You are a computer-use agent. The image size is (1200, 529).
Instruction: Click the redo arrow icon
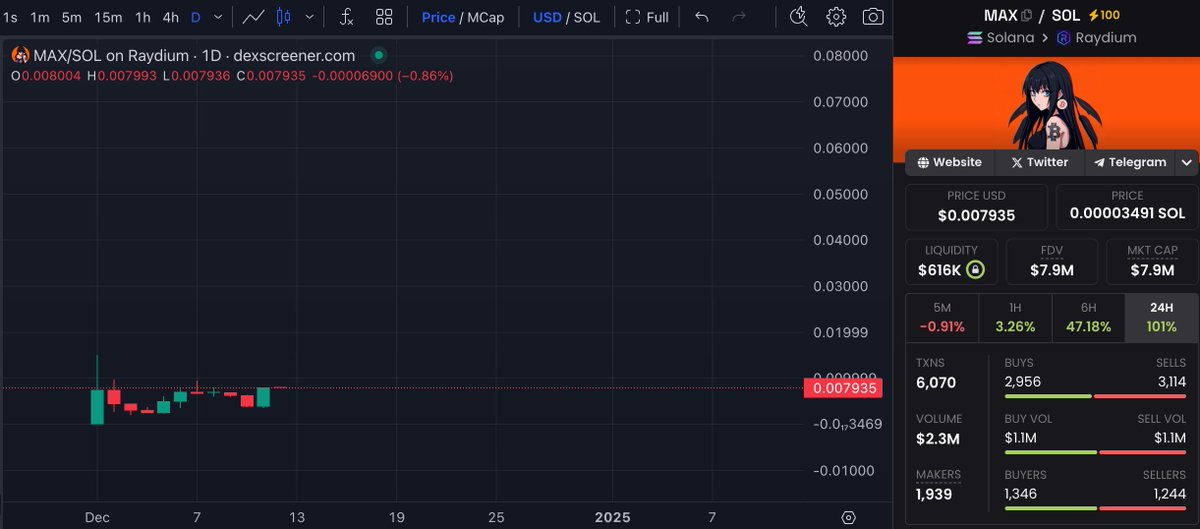(739, 17)
